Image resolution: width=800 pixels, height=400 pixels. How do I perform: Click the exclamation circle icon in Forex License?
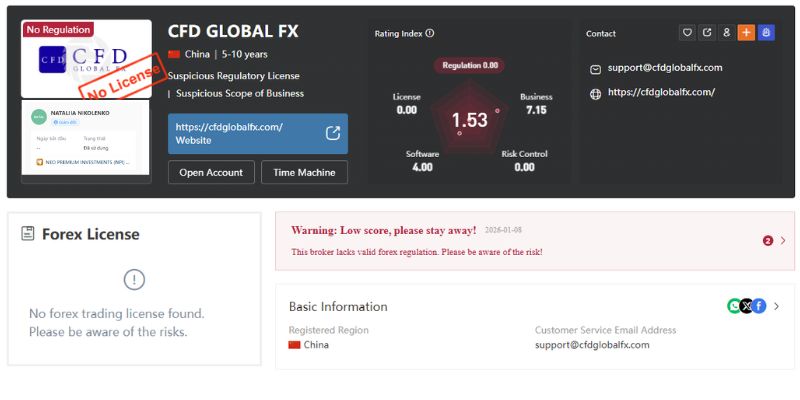134,280
